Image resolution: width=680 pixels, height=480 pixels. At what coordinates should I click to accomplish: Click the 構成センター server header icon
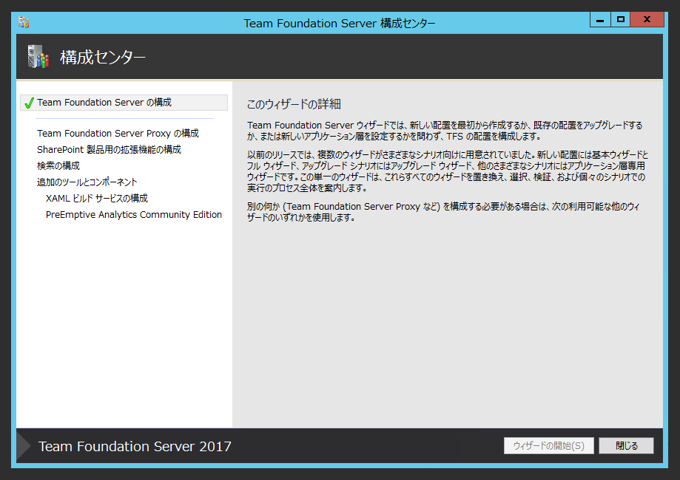point(38,57)
